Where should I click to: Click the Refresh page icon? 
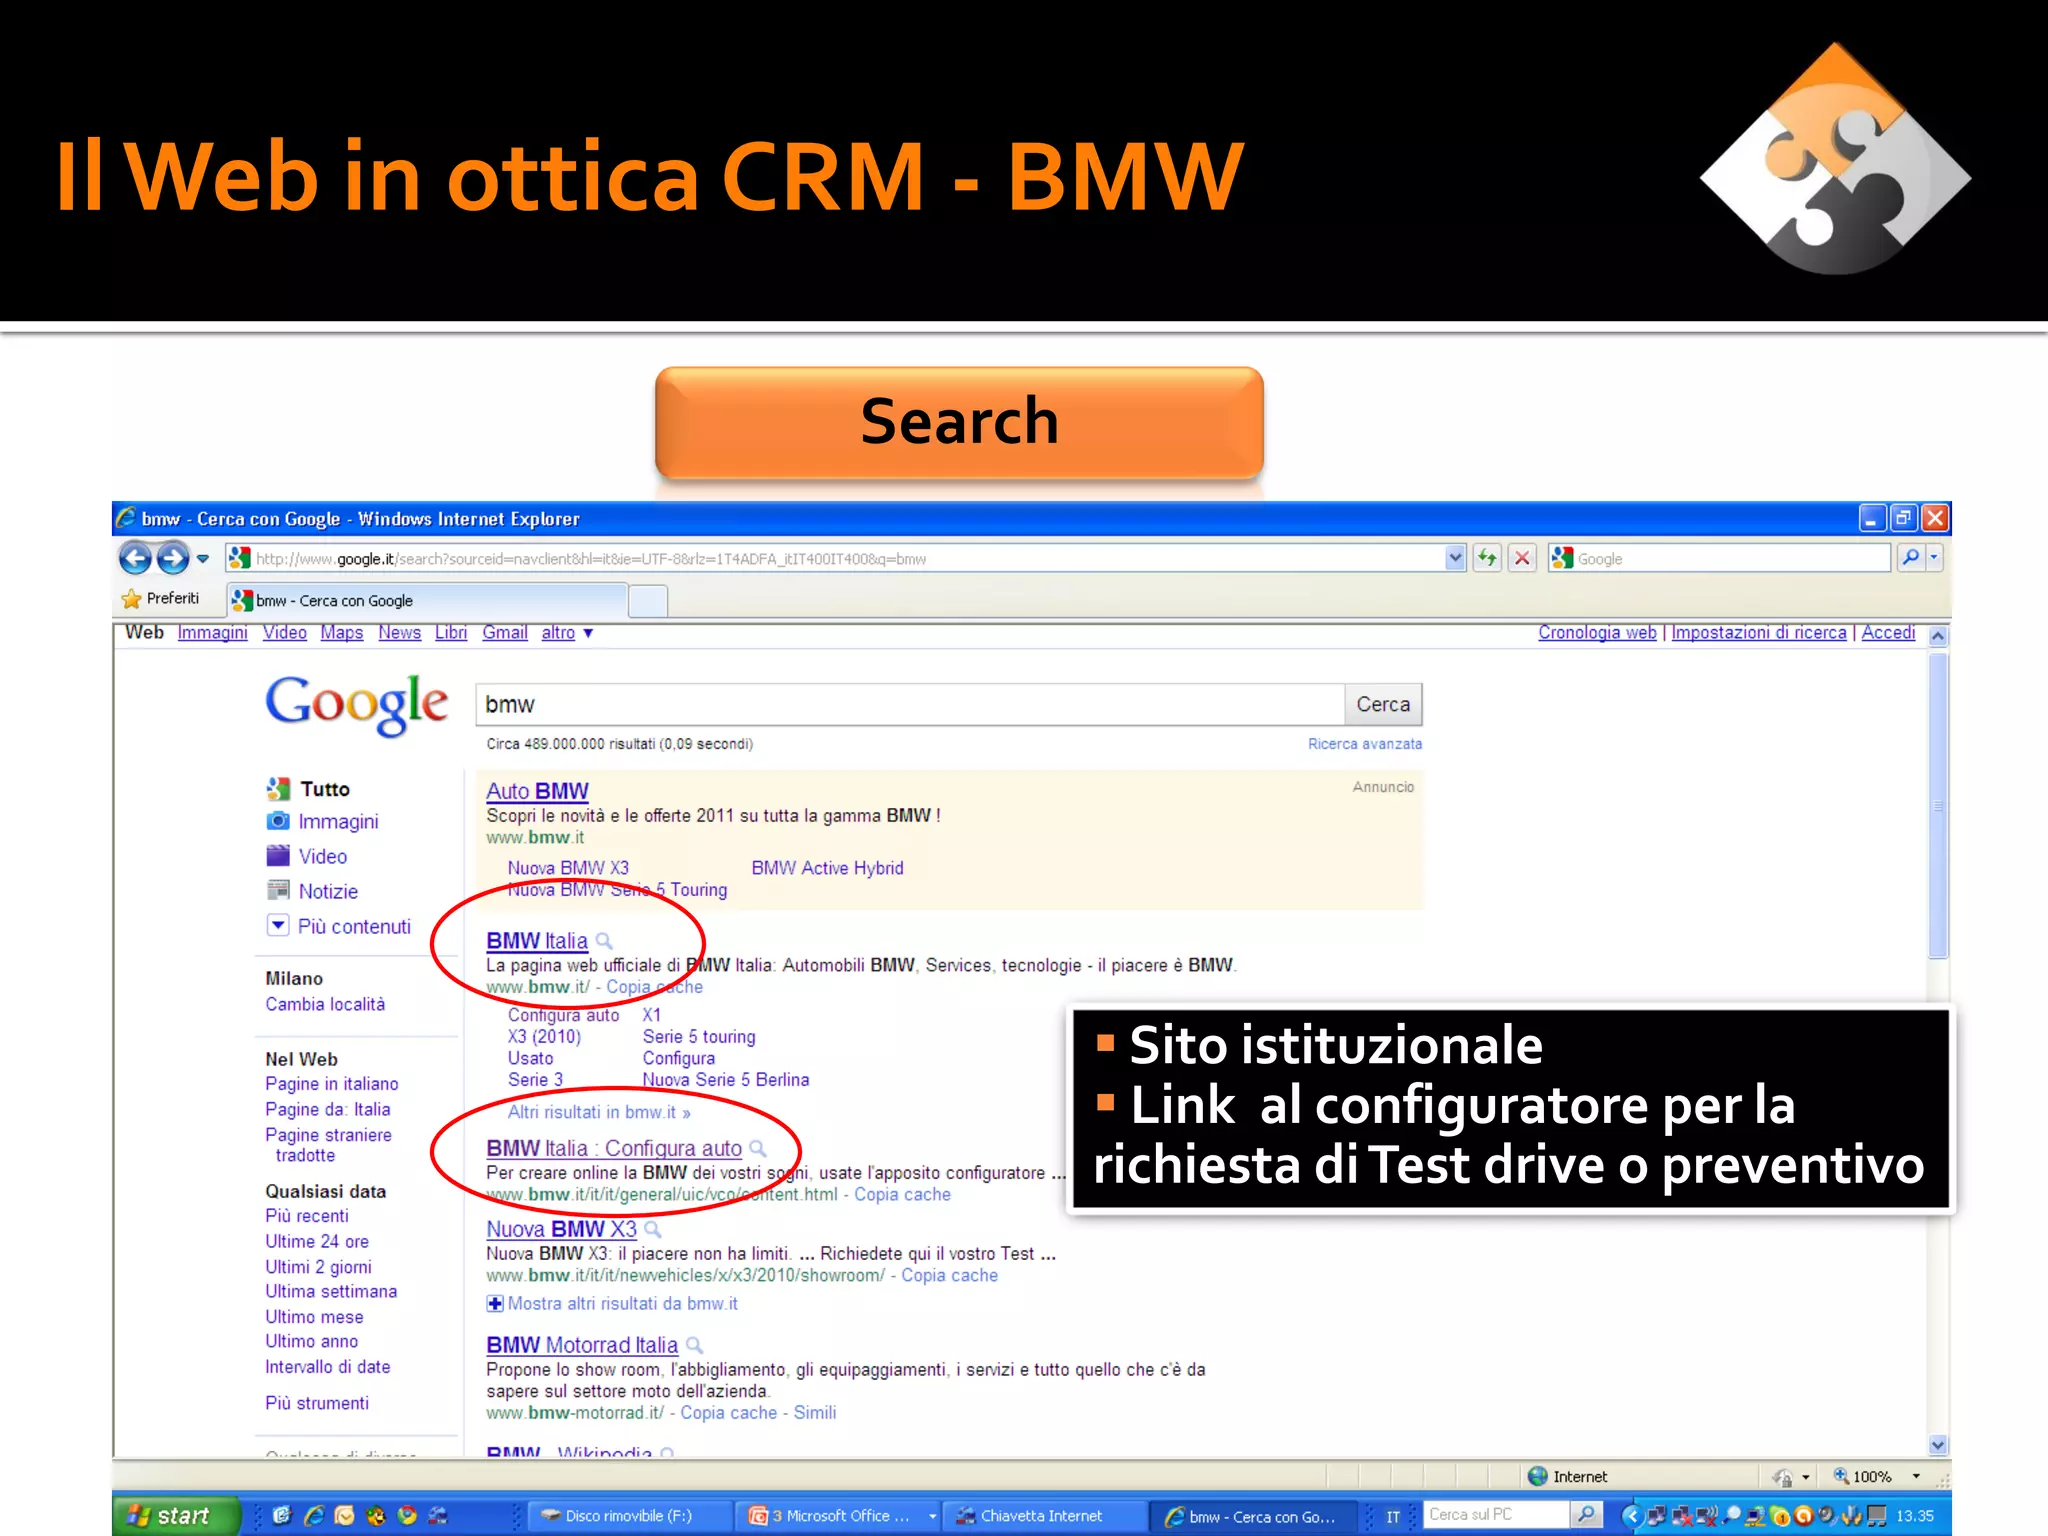1488,558
